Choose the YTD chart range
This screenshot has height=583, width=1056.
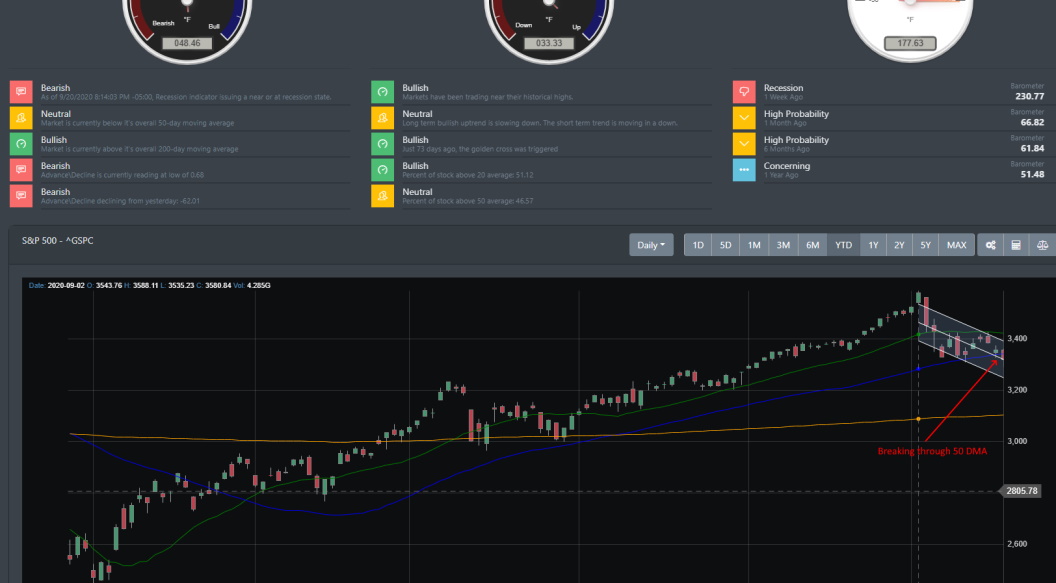click(x=843, y=245)
